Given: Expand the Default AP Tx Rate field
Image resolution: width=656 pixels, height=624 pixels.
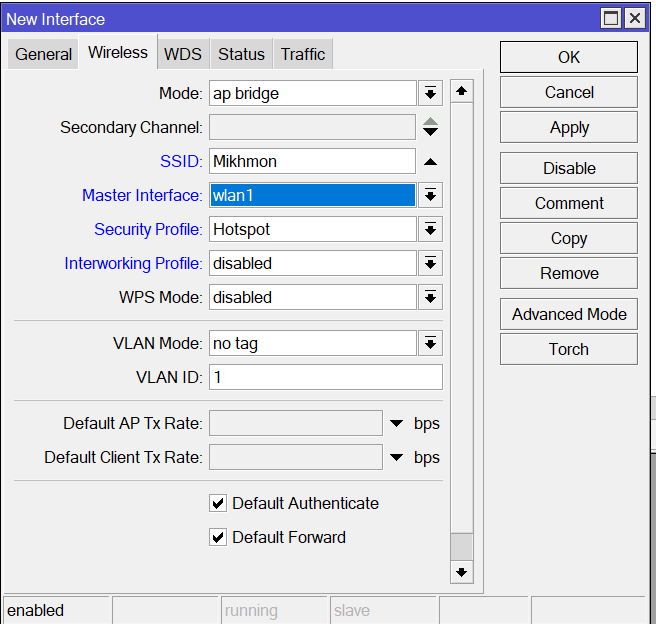Looking at the screenshot, I should (x=396, y=423).
